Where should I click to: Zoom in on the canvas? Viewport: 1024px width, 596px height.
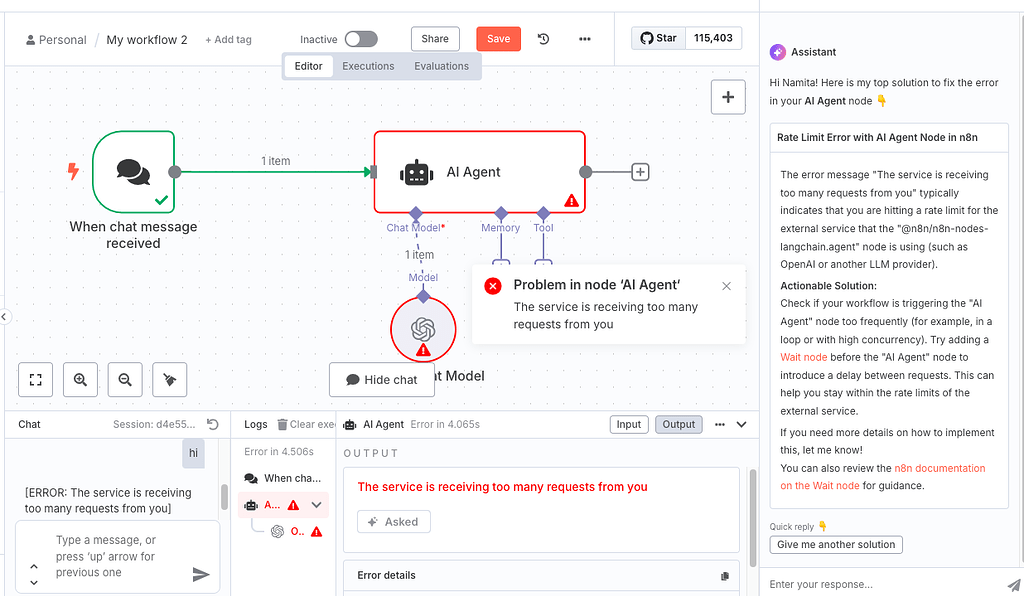click(80, 379)
